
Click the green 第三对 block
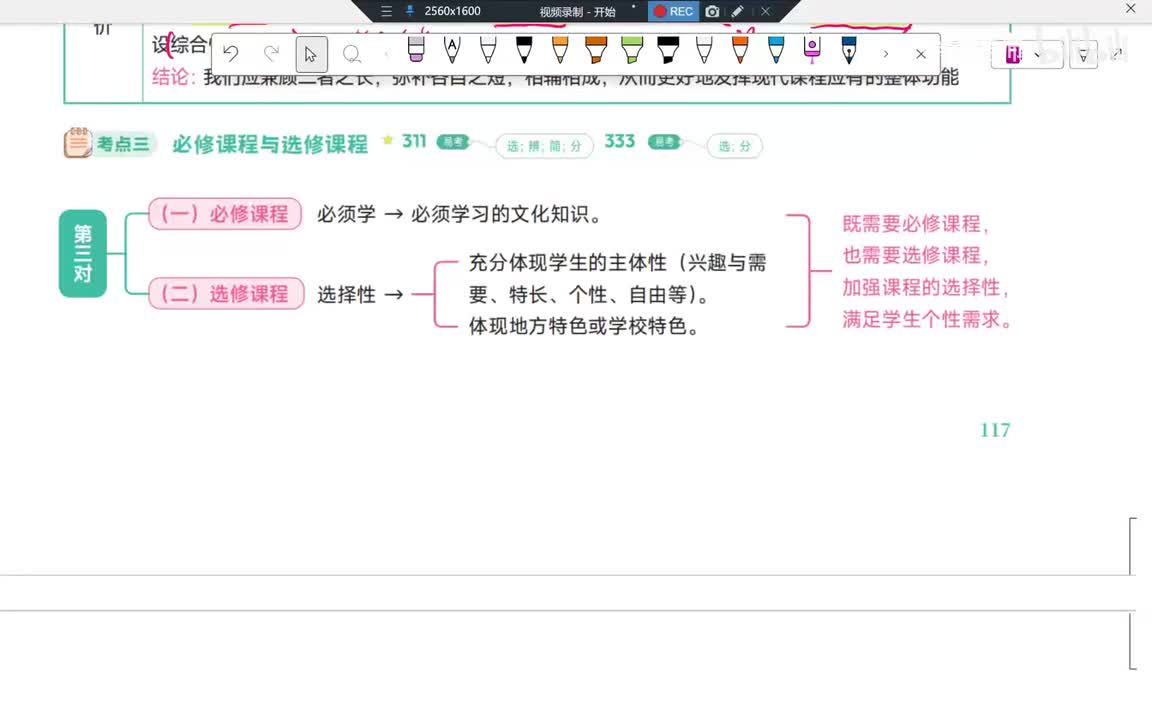click(x=82, y=253)
